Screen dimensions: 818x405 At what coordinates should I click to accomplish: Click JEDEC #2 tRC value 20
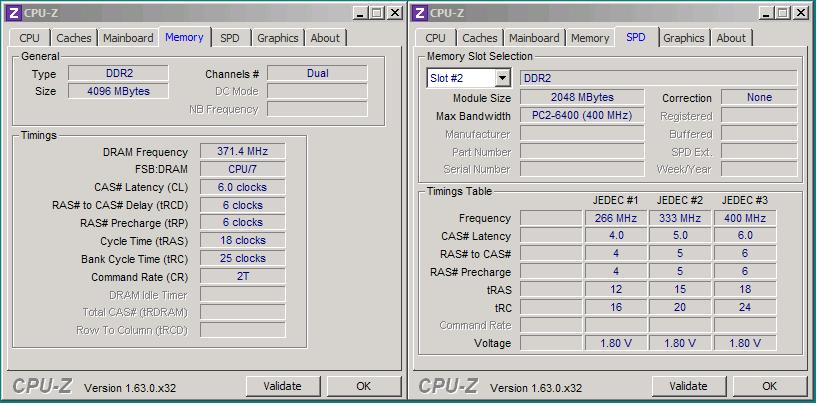(x=680, y=307)
